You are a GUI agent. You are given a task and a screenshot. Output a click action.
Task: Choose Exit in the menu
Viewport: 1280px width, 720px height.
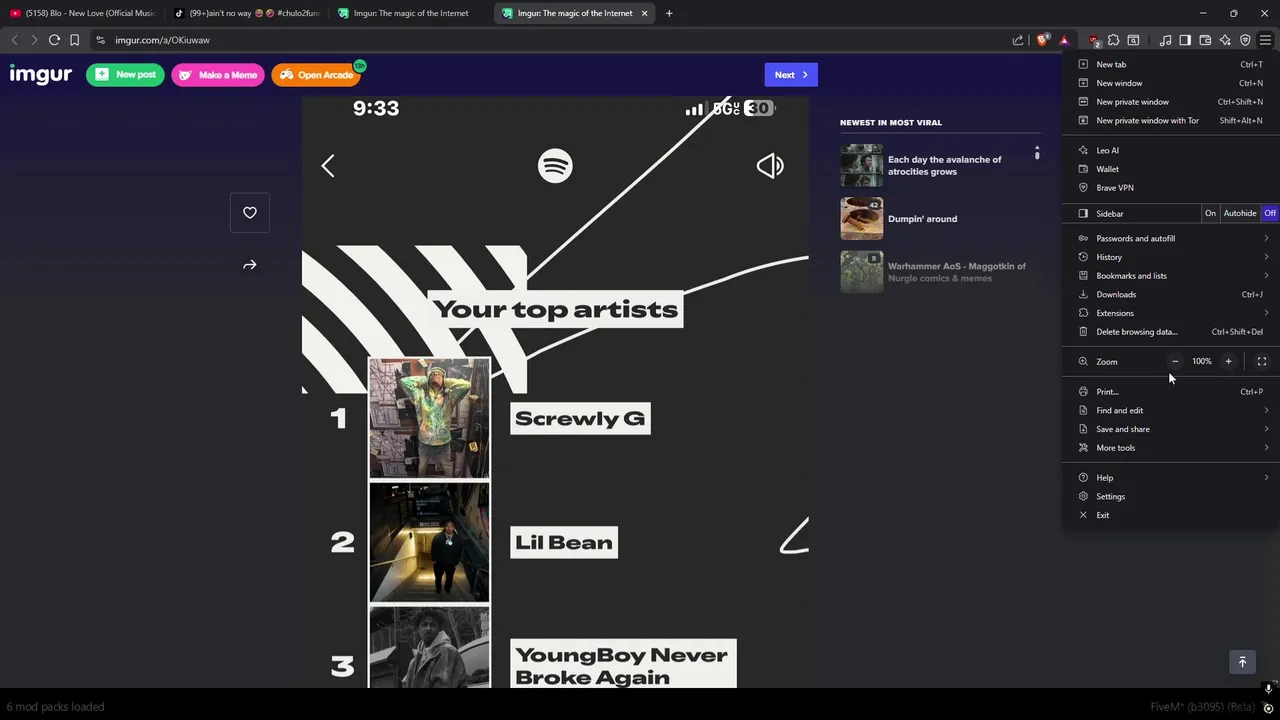click(1171, 515)
